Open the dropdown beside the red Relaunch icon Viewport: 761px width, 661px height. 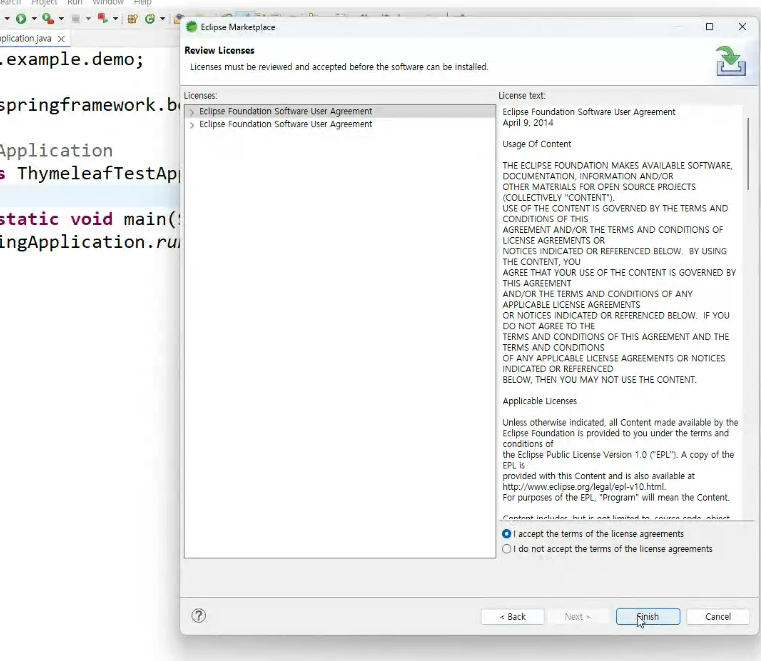[116, 19]
